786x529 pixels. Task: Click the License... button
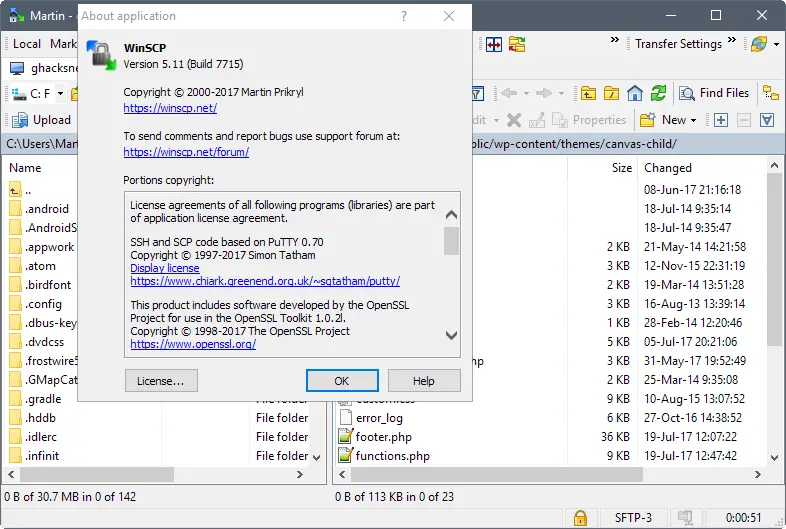pyautogui.click(x=161, y=381)
